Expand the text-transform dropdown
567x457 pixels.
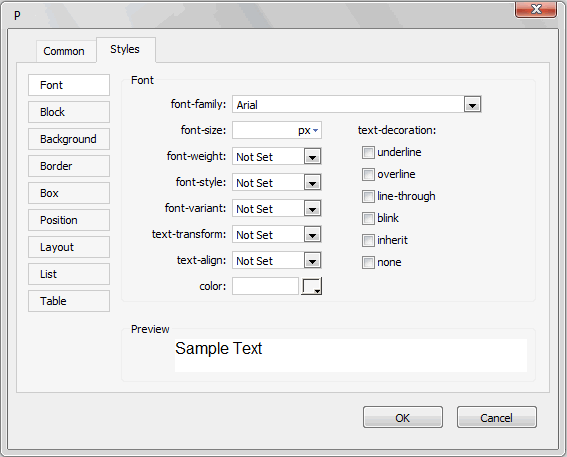(312, 235)
